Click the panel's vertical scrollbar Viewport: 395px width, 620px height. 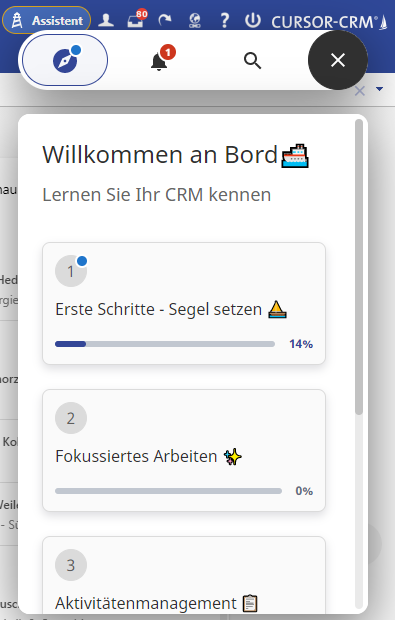(359, 267)
